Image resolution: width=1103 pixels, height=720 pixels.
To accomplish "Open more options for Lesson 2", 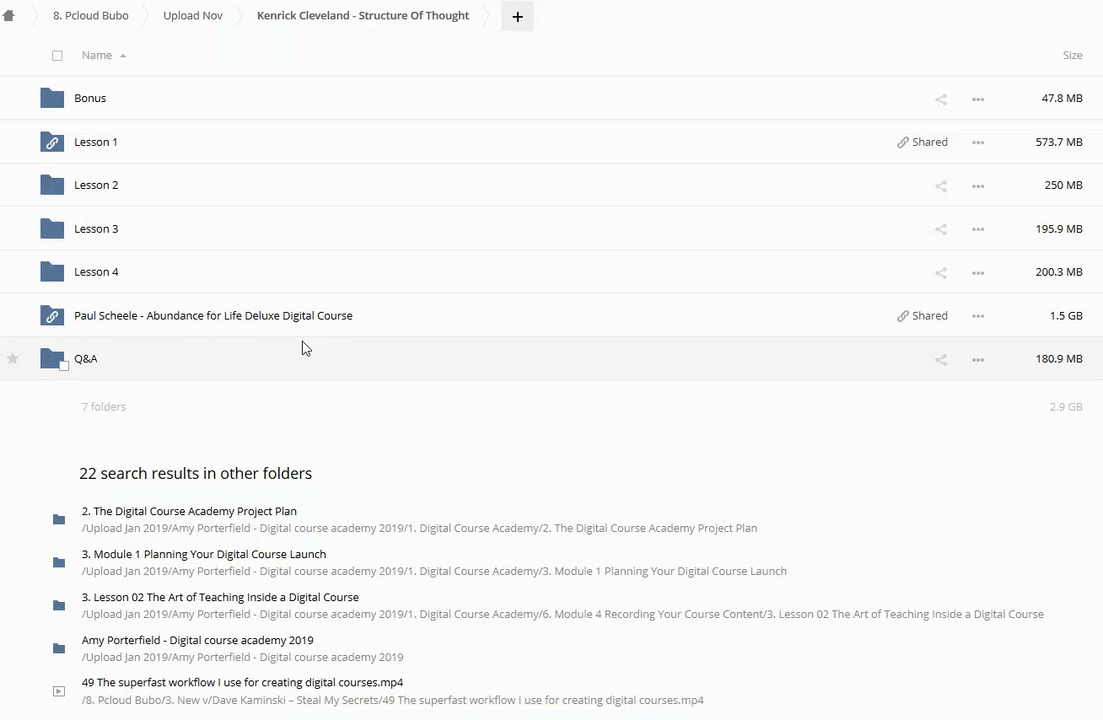I will point(977,186).
